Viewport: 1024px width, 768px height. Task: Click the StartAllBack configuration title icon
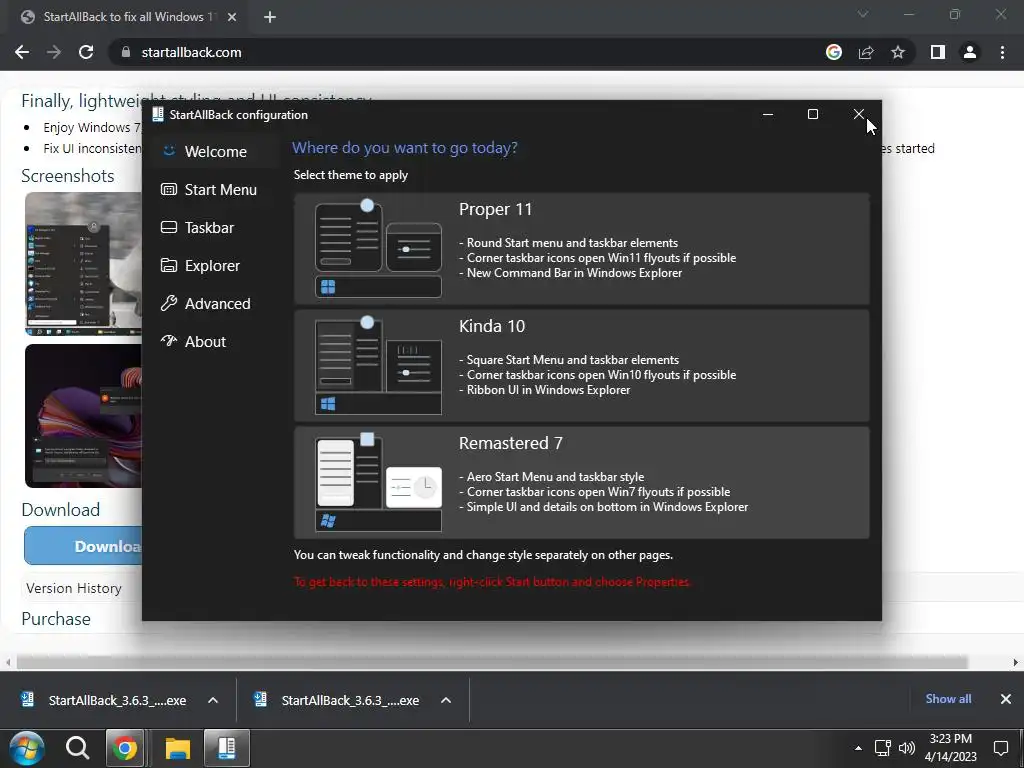[x=157, y=114]
